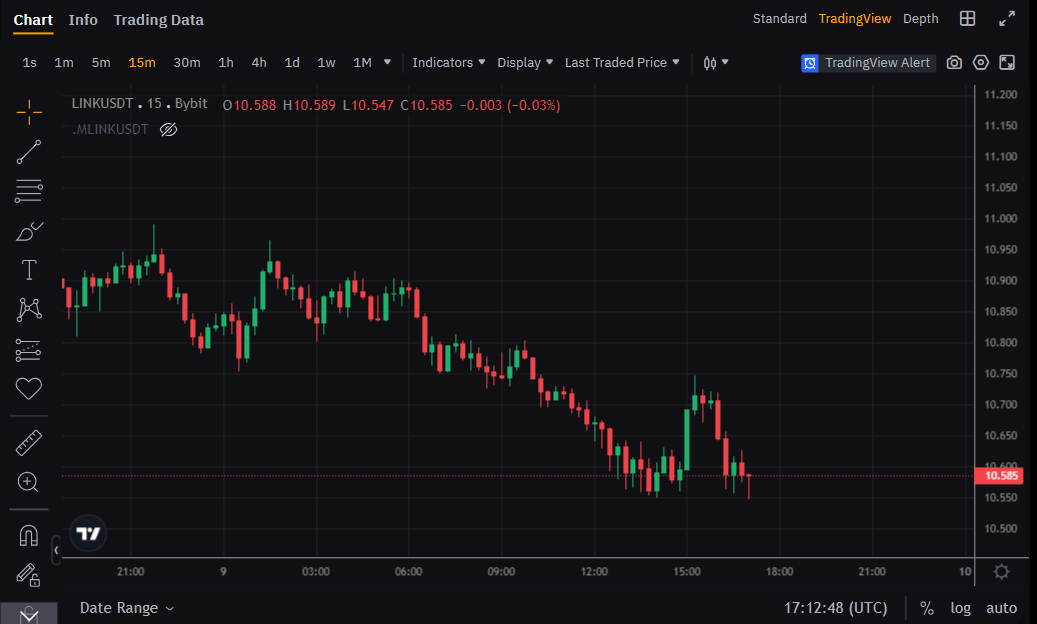Take a chart snapshot with camera icon
The width and height of the screenshot is (1037, 624).
point(954,63)
